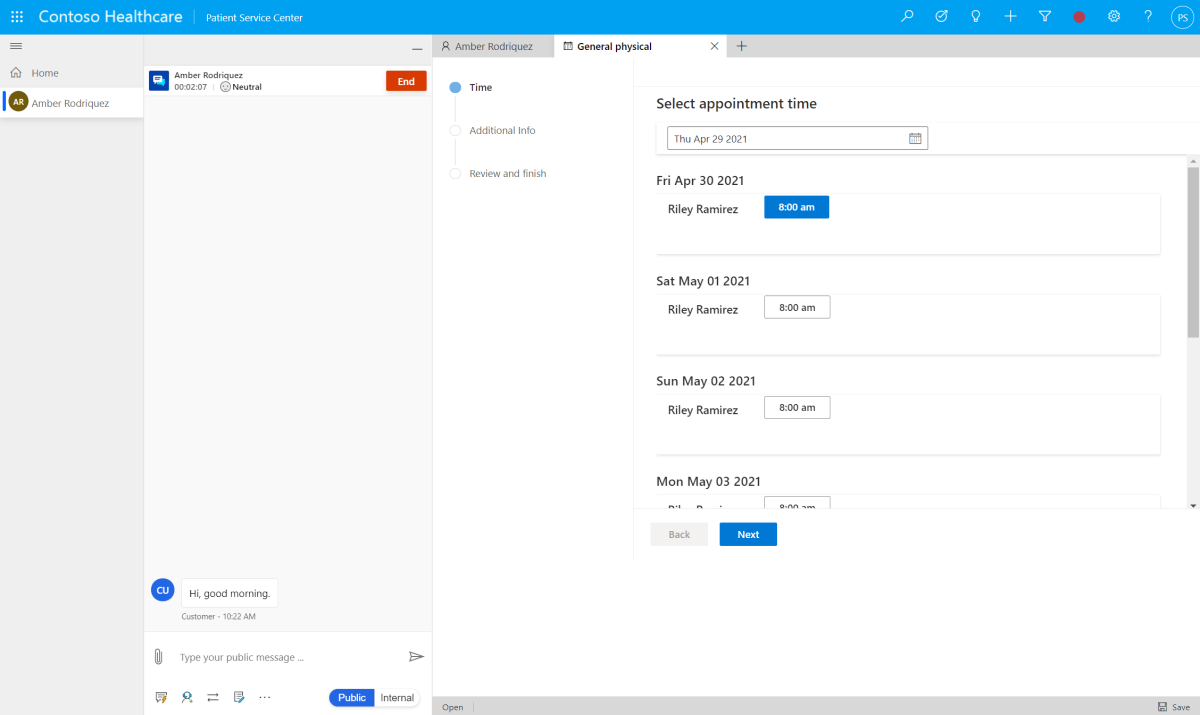The height and width of the screenshot is (715, 1200).
Task: Open the consult agent icon
Action: 187,697
